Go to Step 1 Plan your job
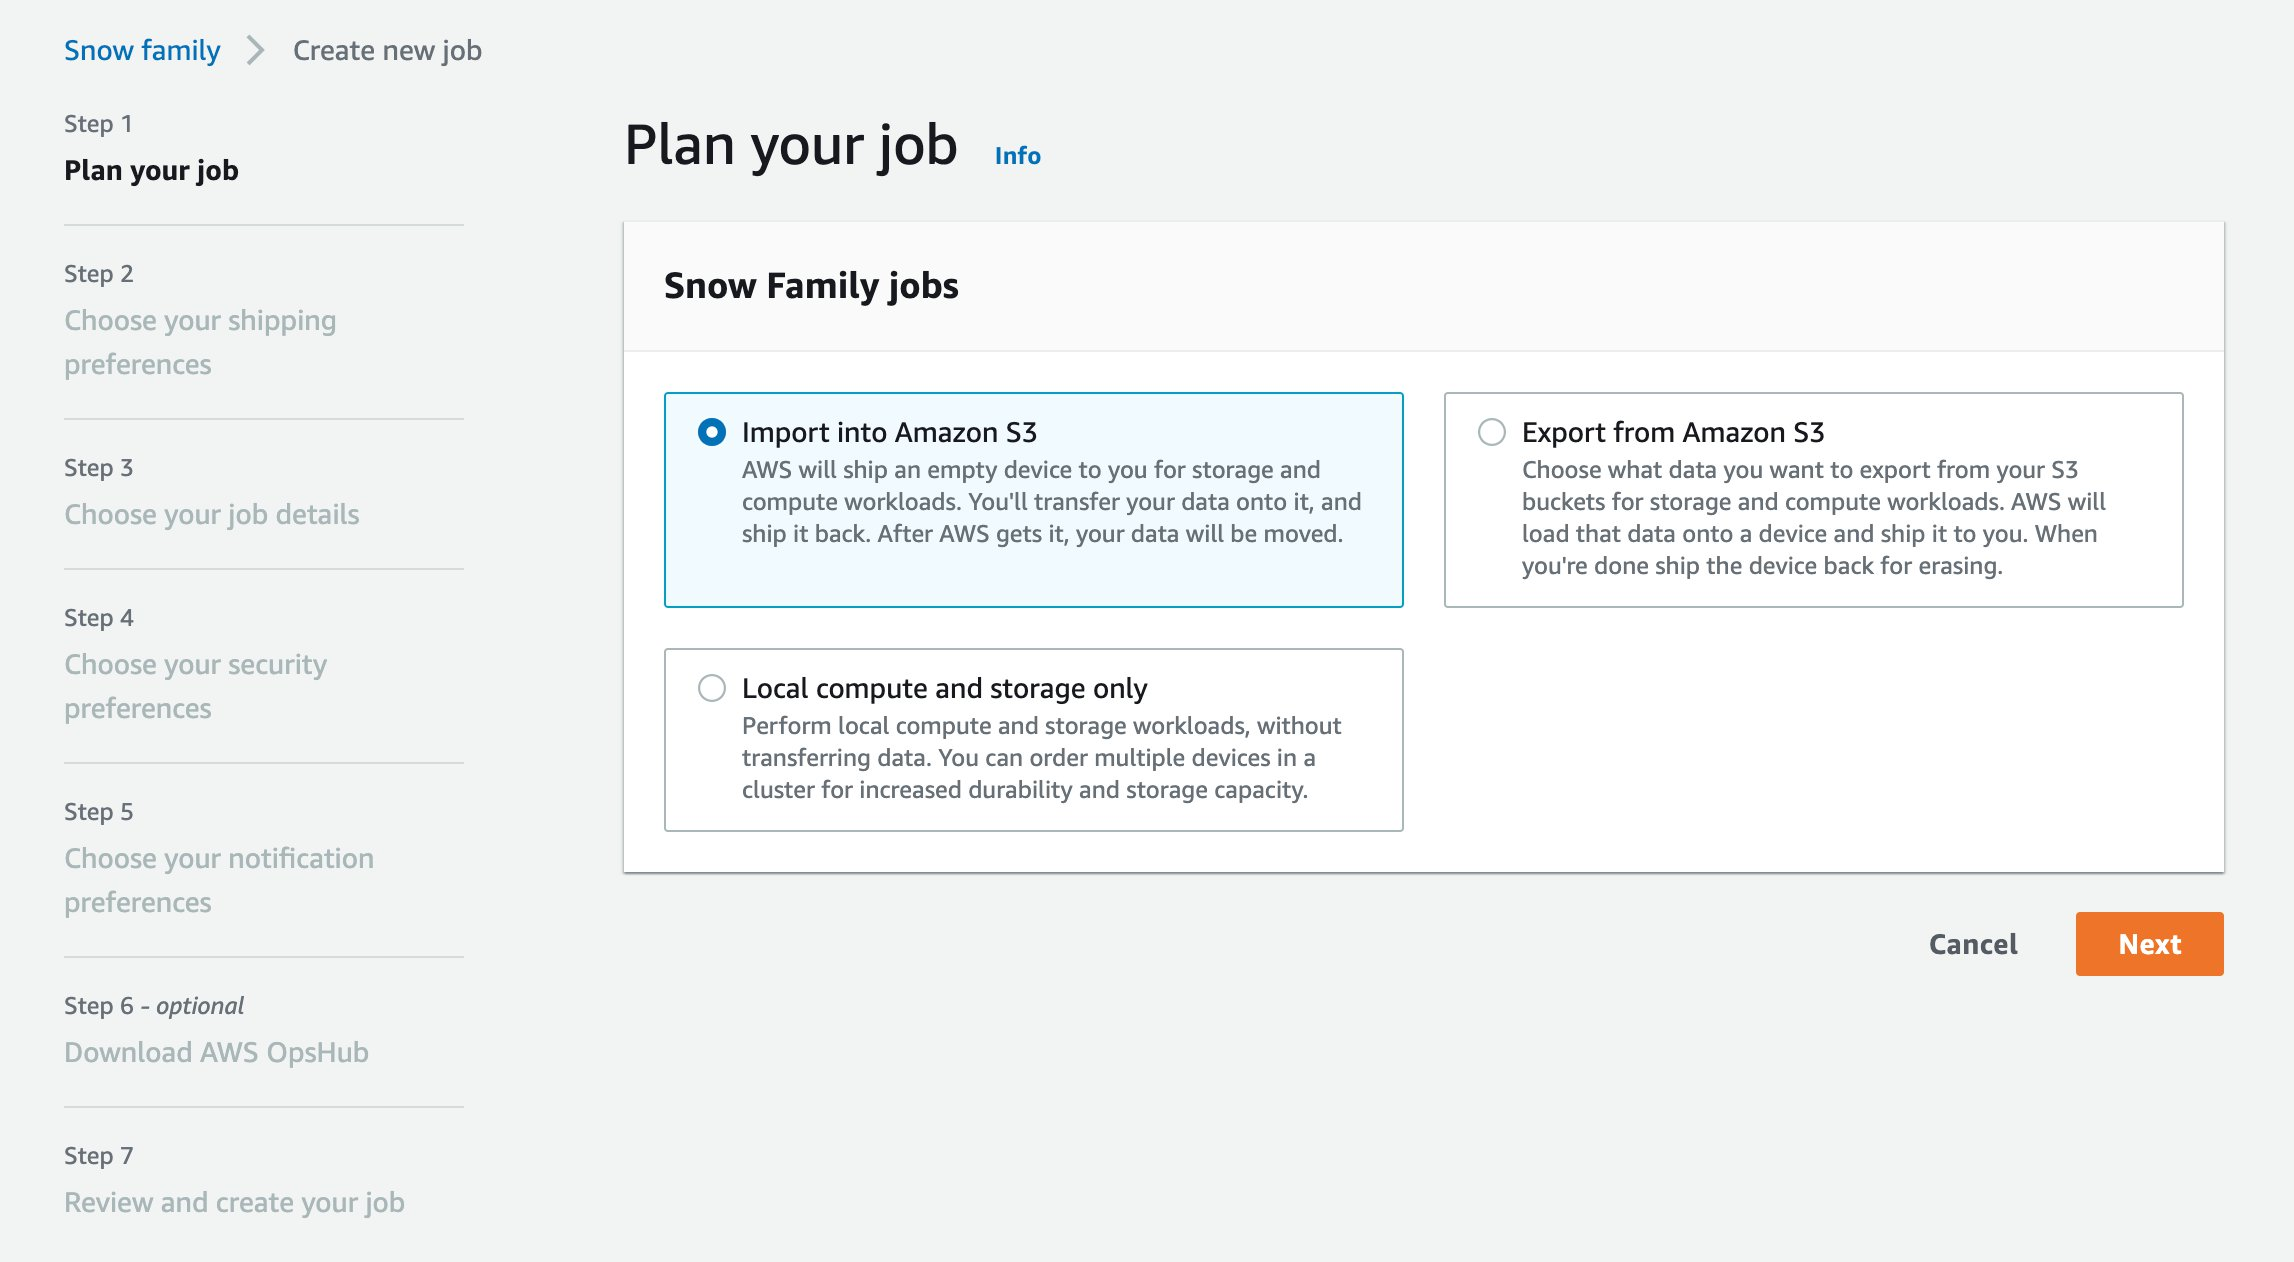The width and height of the screenshot is (2294, 1262). point(151,170)
